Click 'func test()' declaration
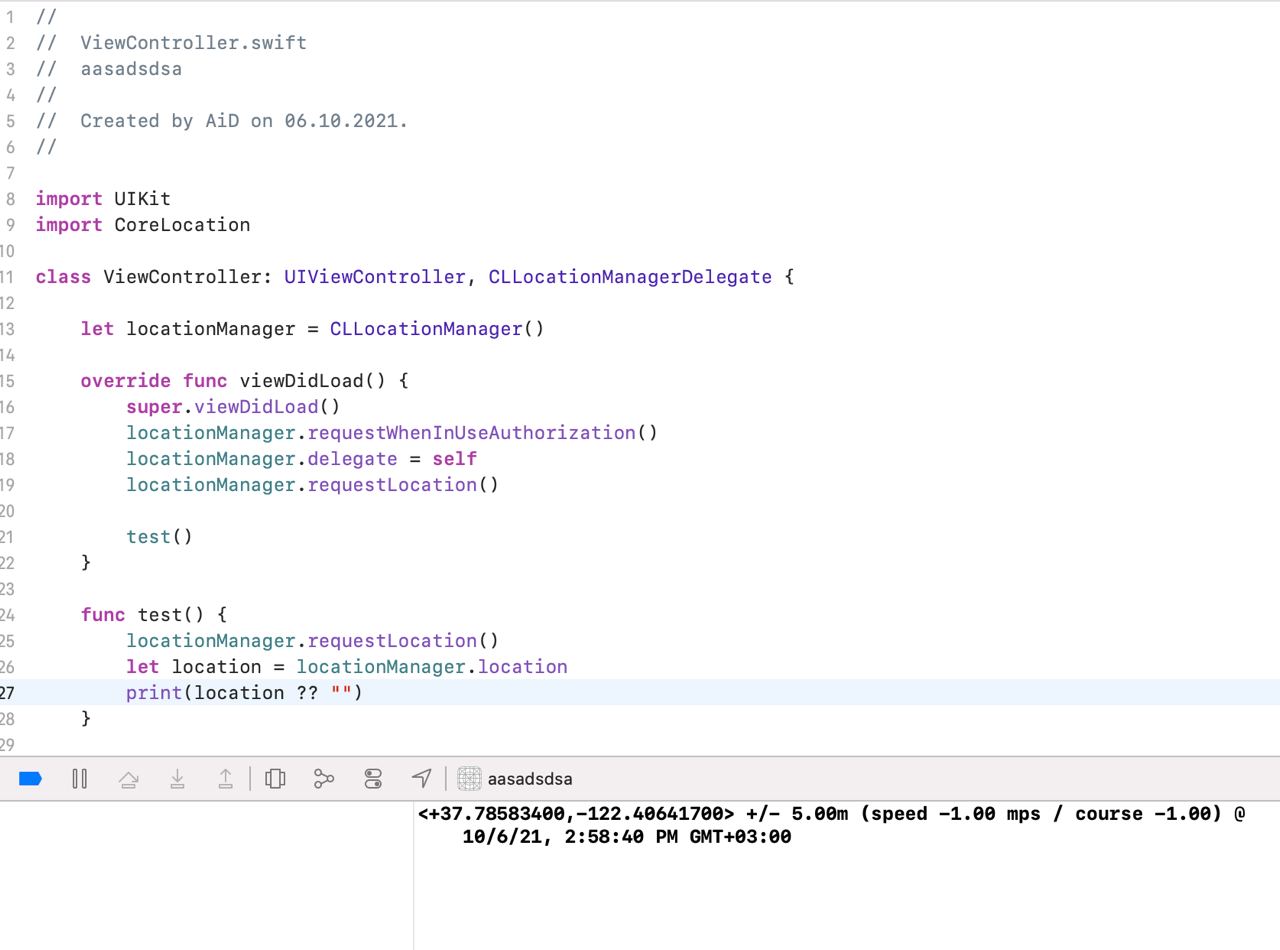The image size is (1280, 950). pos(154,615)
